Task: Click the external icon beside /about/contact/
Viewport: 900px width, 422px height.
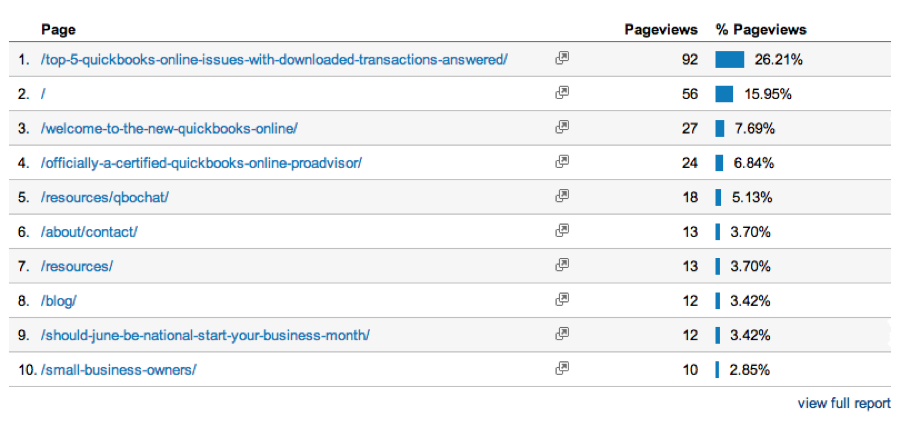Action: [562, 230]
